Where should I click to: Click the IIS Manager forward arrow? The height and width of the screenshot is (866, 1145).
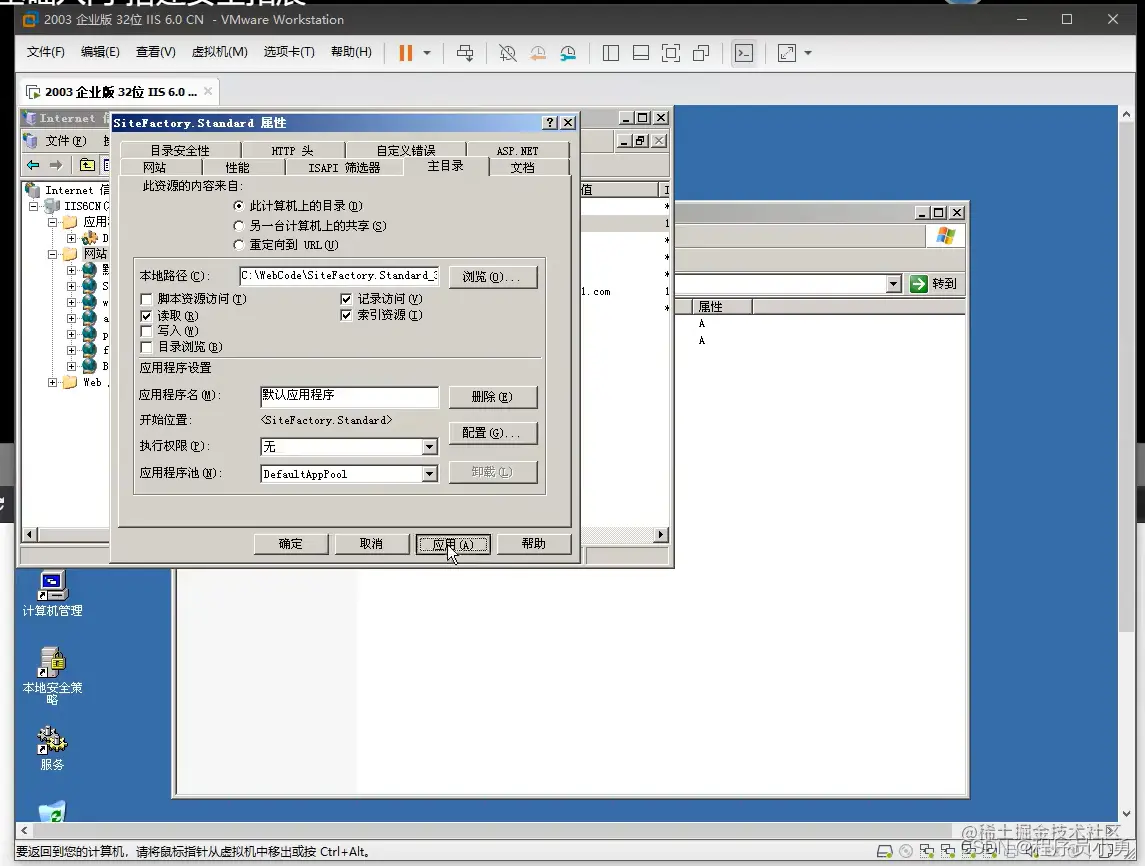click(55, 165)
